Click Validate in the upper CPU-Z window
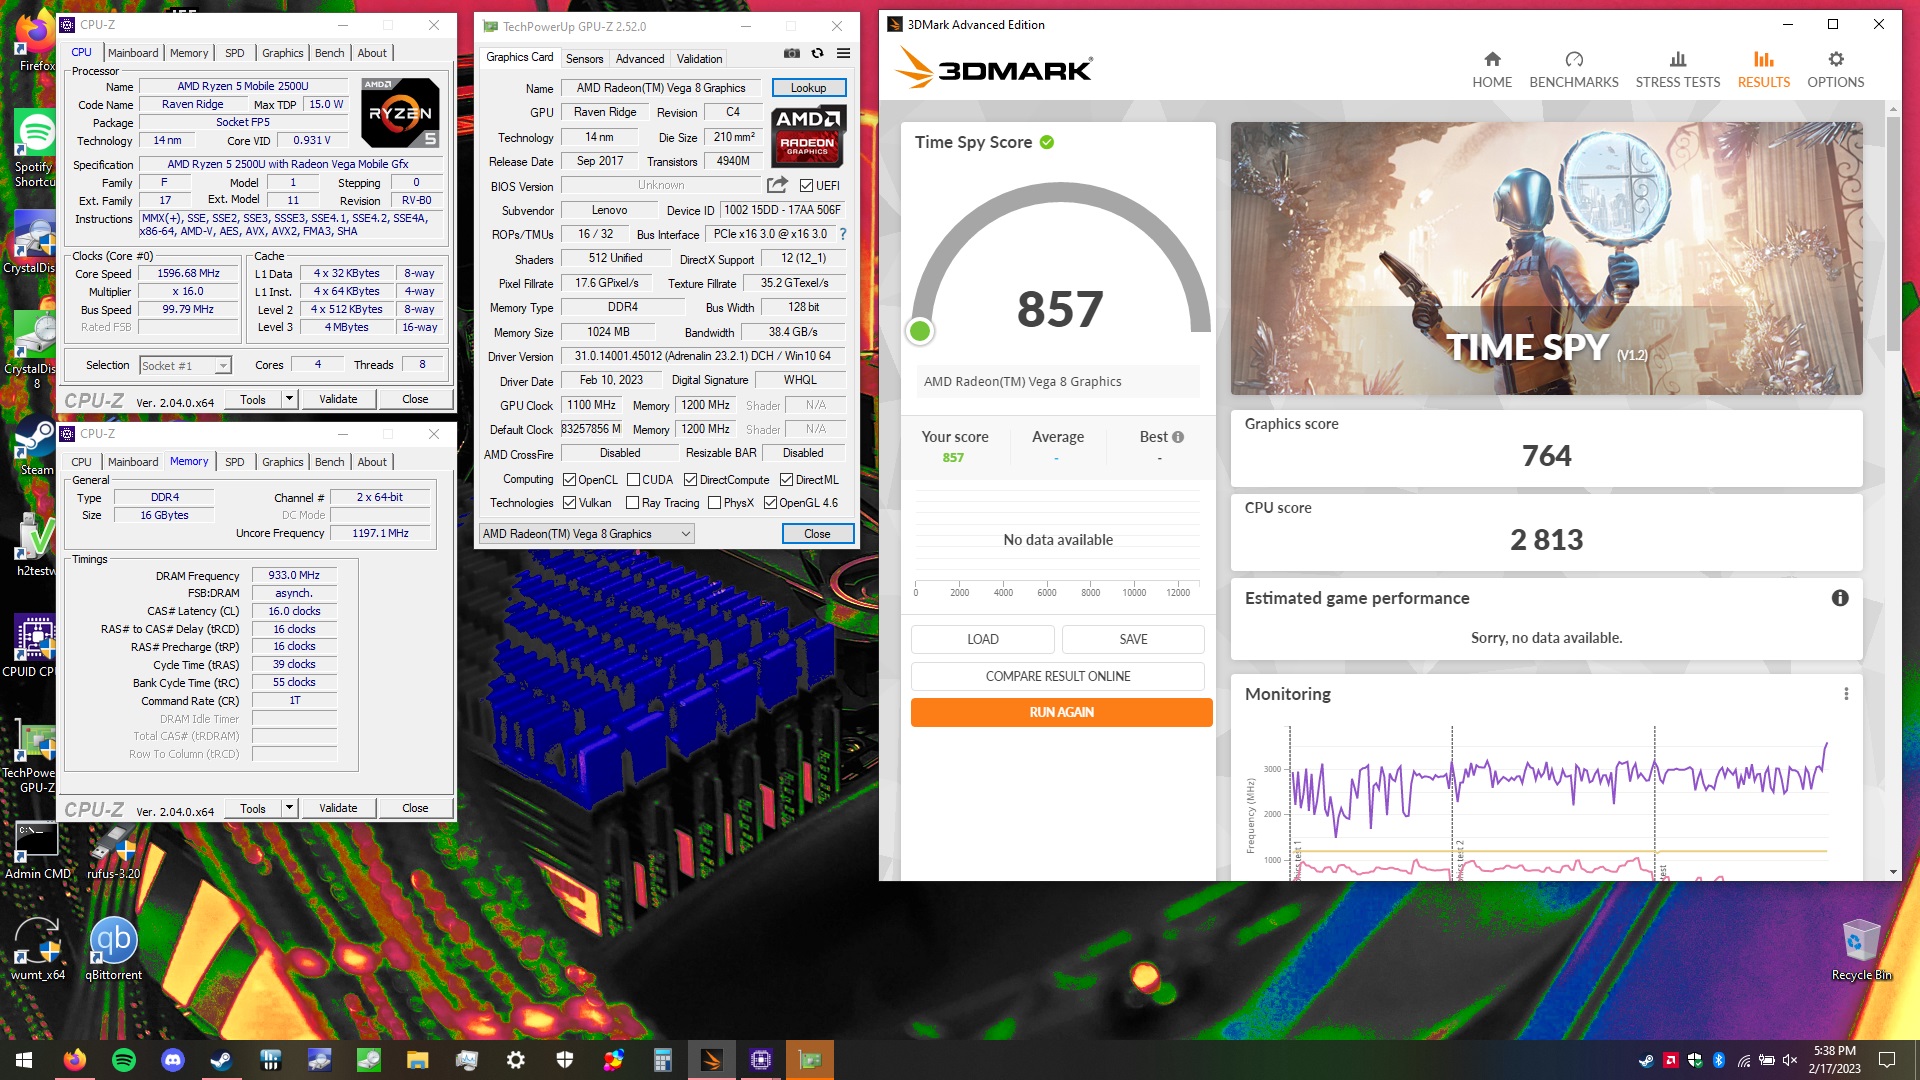 [x=338, y=399]
